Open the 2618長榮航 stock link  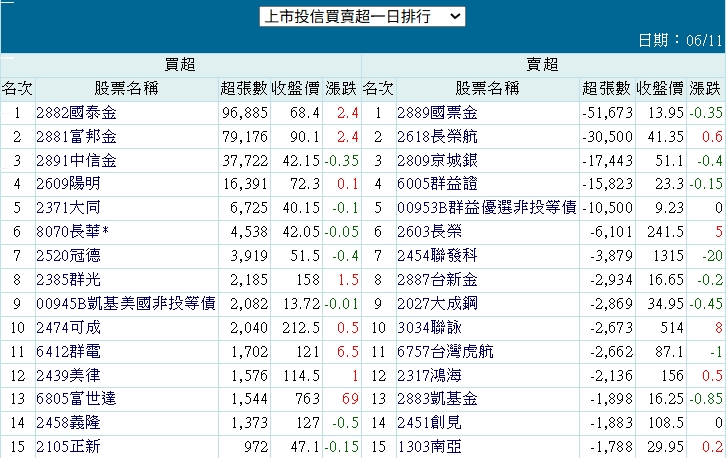(437, 137)
